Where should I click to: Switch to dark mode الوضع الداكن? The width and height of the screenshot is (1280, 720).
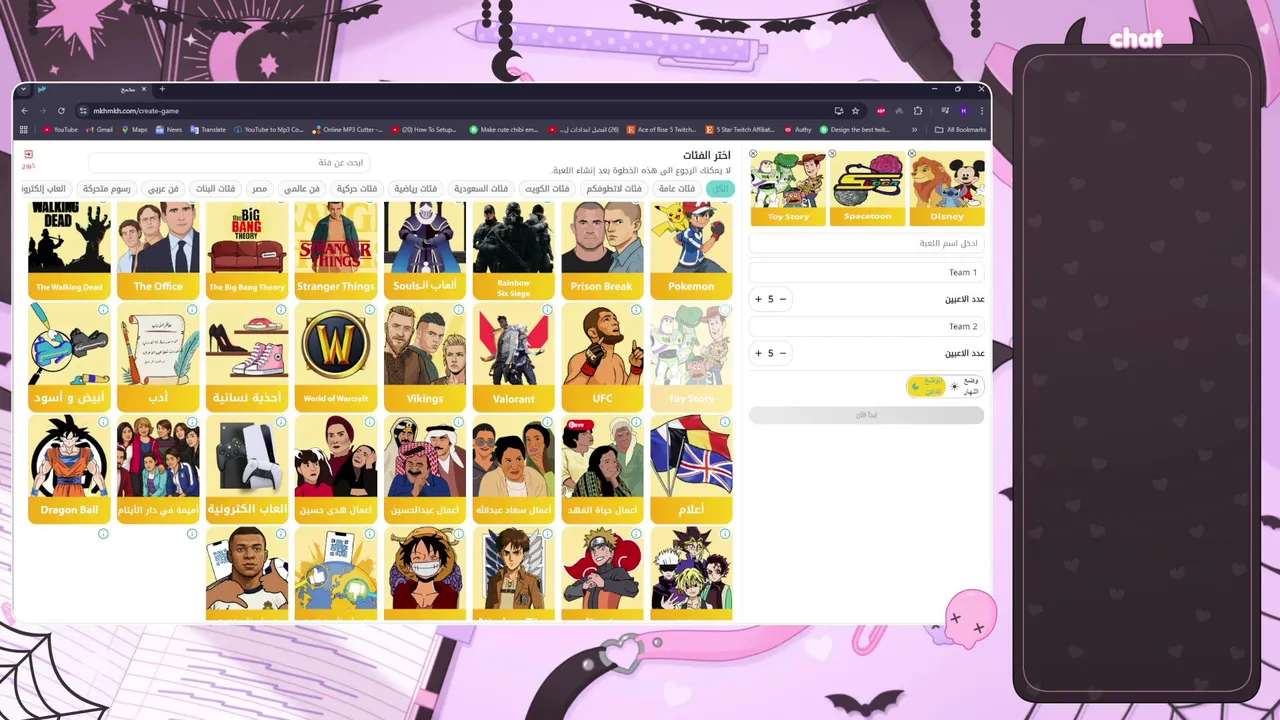[926, 386]
